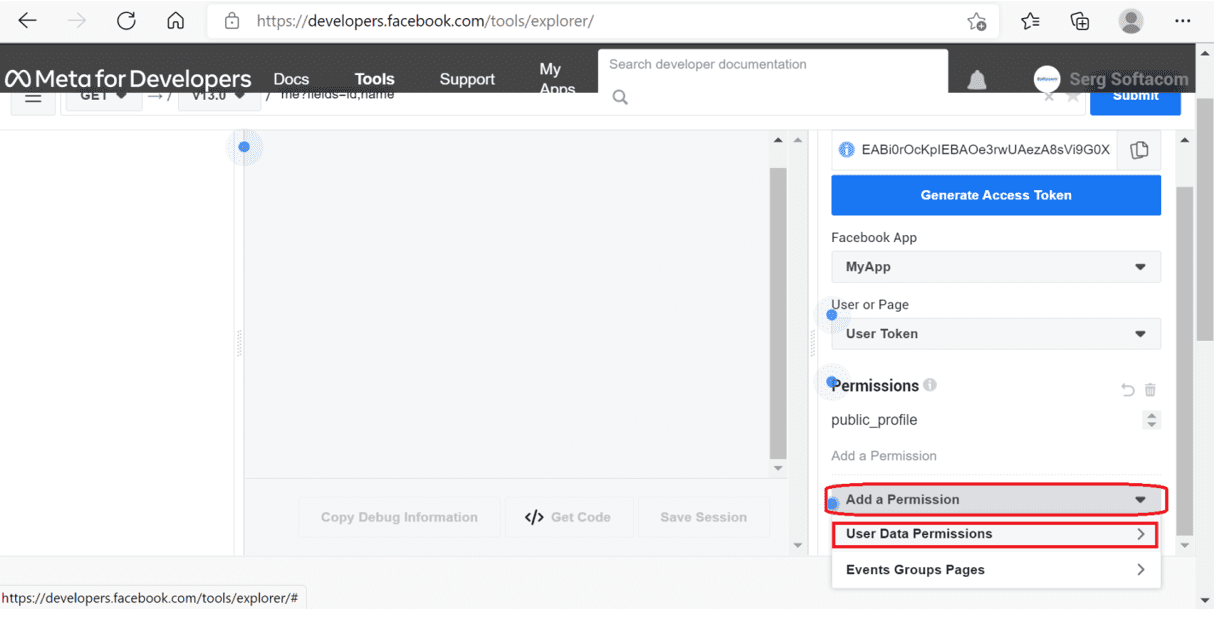Open notifications via the bell icon
This screenshot has width=1223, height=625.
coord(977,80)
